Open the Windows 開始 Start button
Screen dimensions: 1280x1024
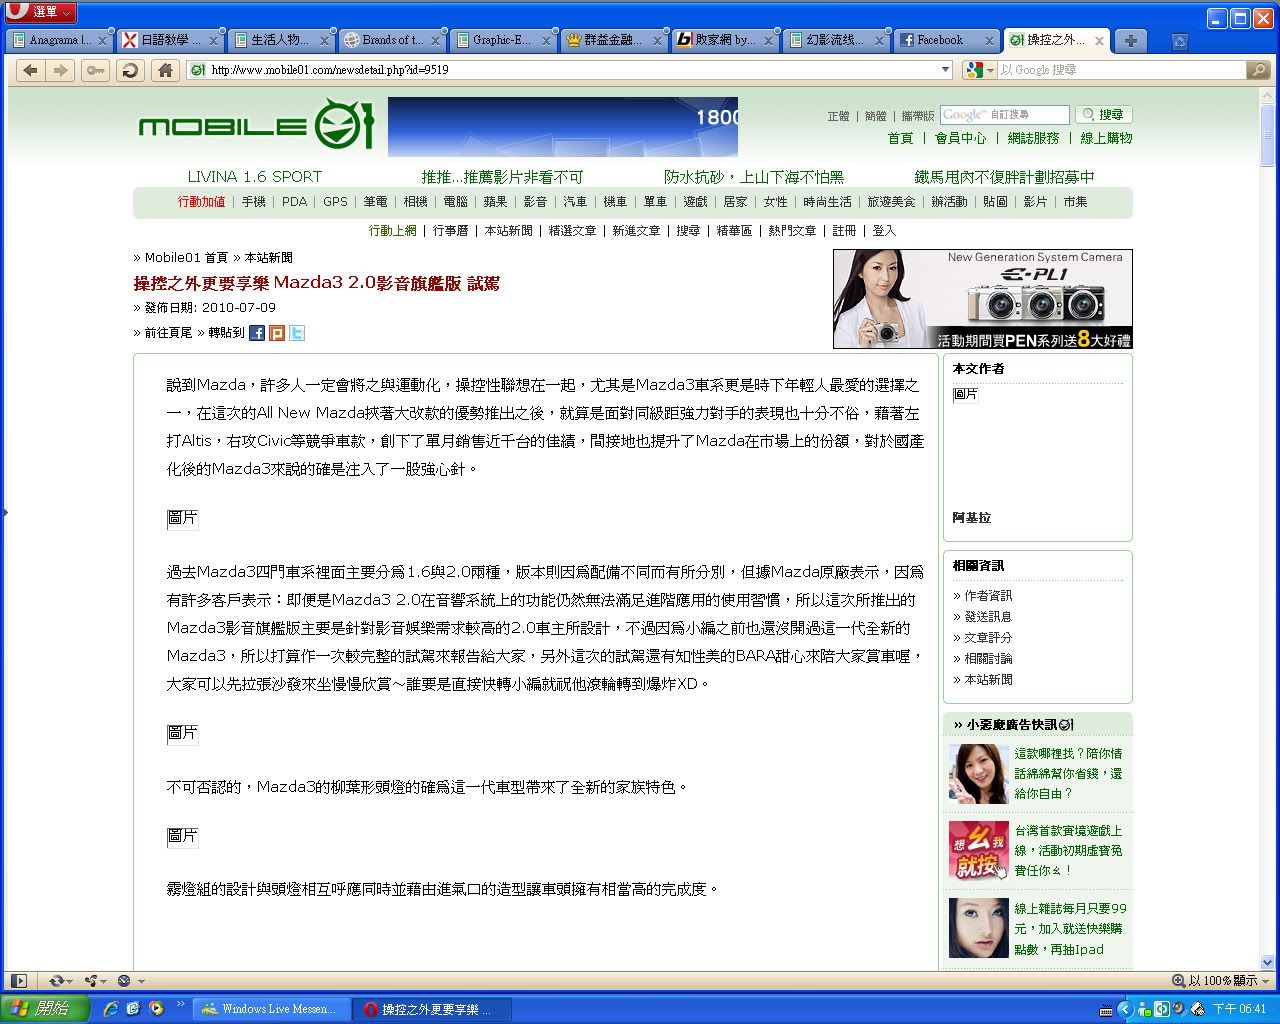[45, 1009]
